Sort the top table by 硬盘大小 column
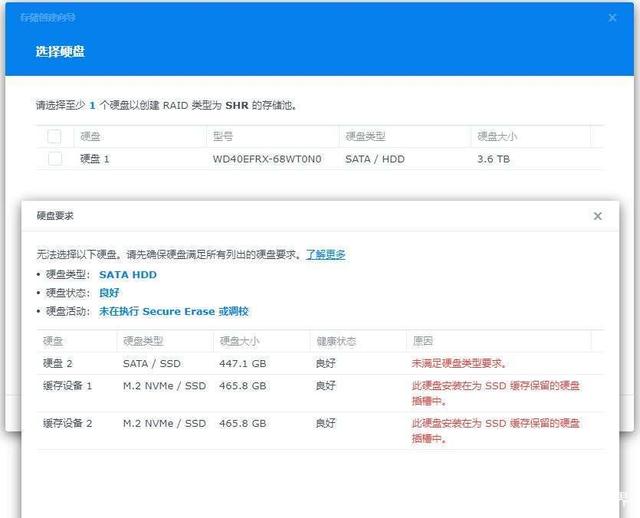This screenshot has height=518, width=640. click(x=497, y=136)
